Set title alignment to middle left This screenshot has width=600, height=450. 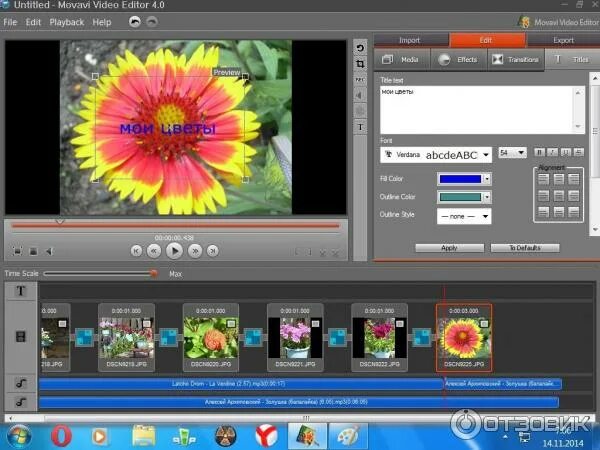[x=543, y=196]
